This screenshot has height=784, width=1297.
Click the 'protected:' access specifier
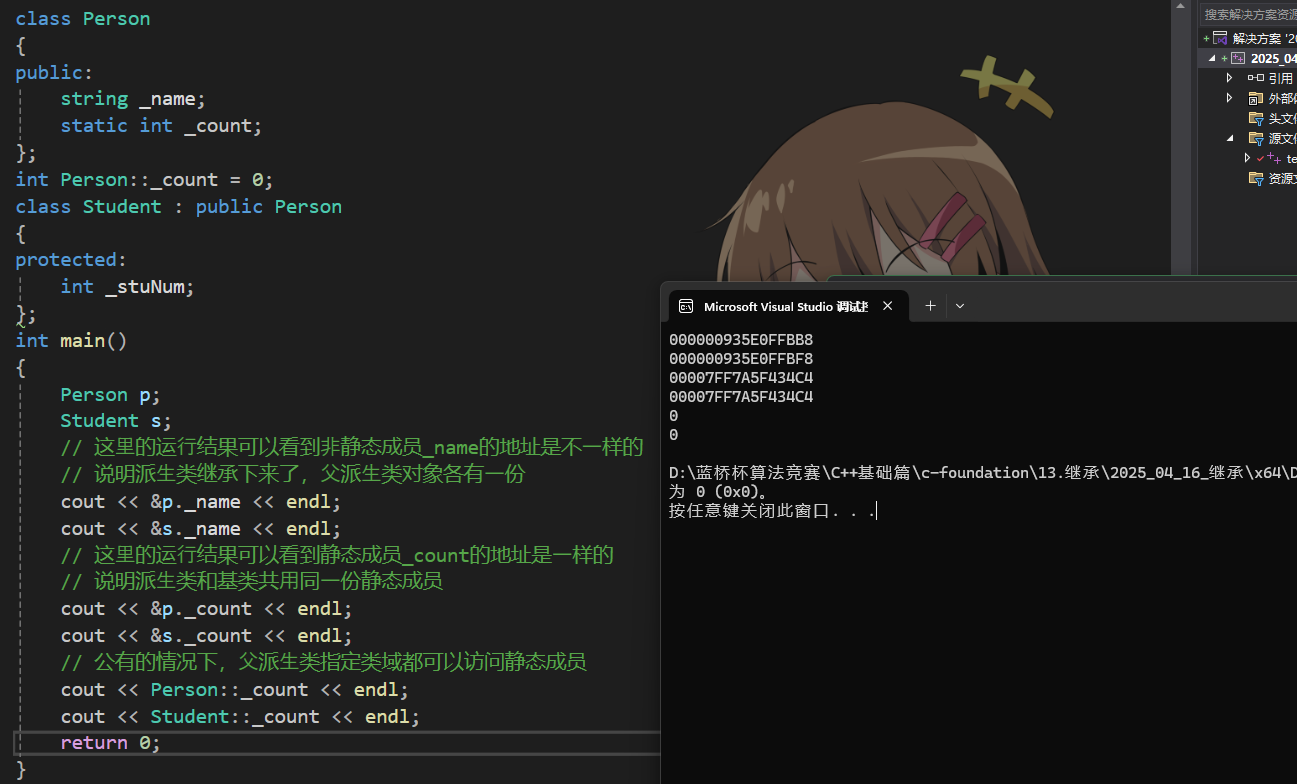point(71,260)
